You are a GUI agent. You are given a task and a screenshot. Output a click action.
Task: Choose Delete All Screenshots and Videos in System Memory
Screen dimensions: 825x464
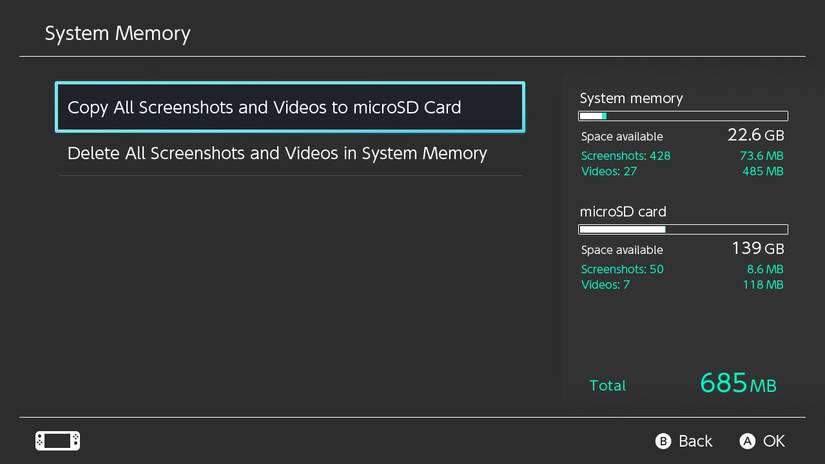(x=290, y=154)
